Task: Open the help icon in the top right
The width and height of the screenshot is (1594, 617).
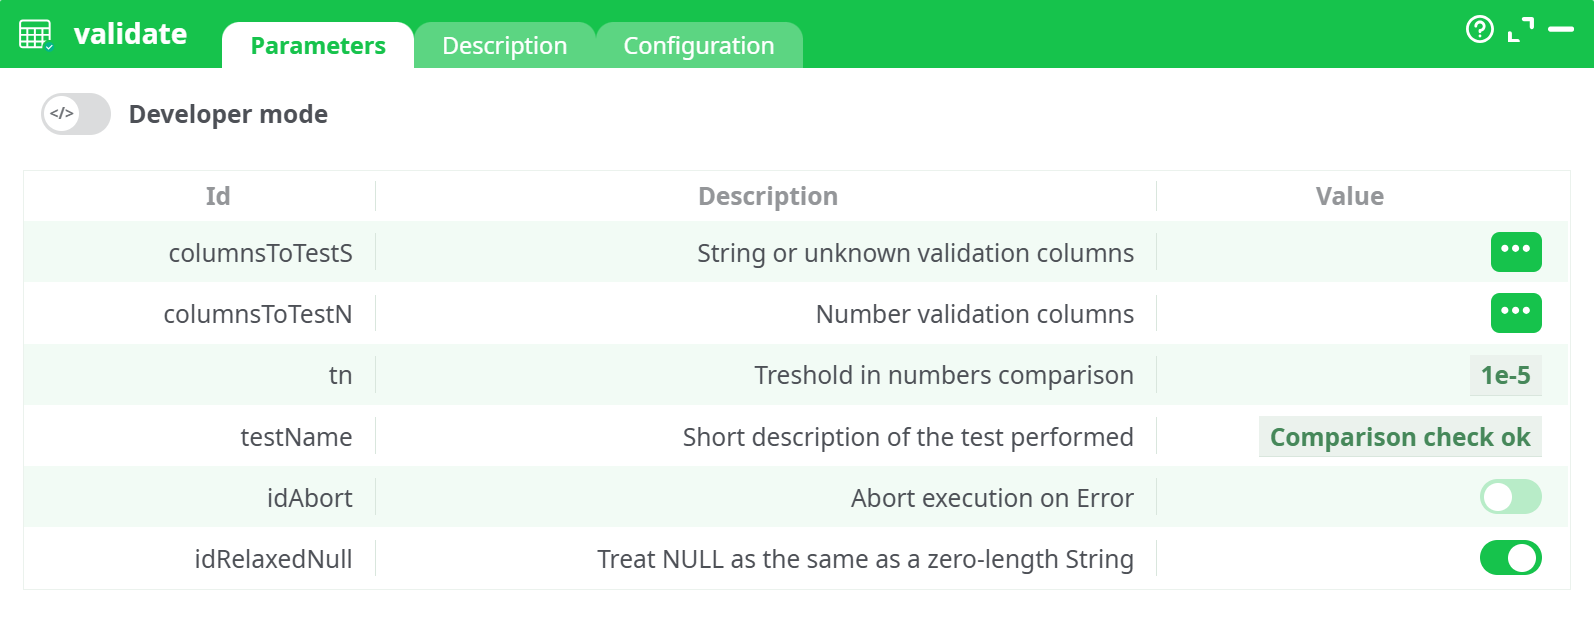Action: click(x=1479, y=31)
